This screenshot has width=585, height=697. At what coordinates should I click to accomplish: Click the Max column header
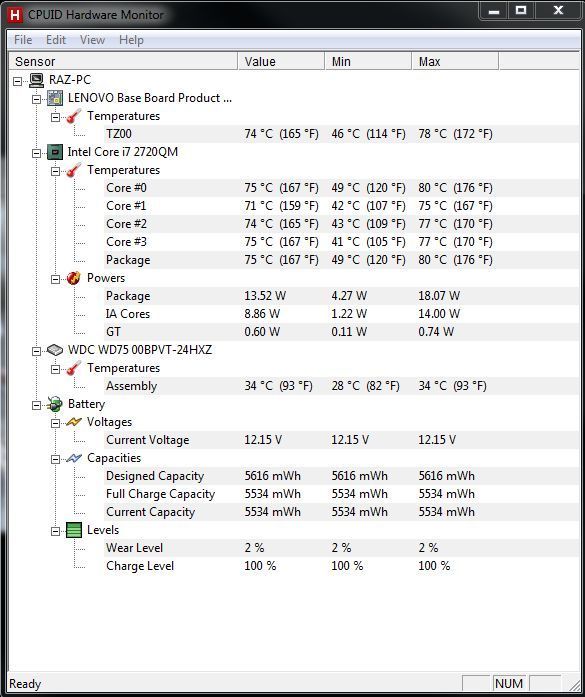pos(455,61)
